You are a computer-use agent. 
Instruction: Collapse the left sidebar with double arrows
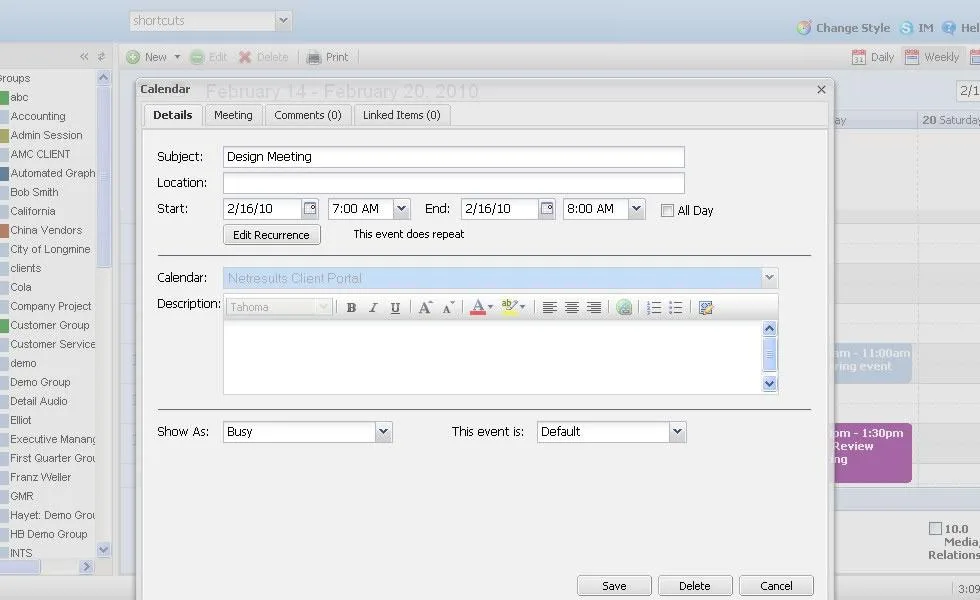84,57
